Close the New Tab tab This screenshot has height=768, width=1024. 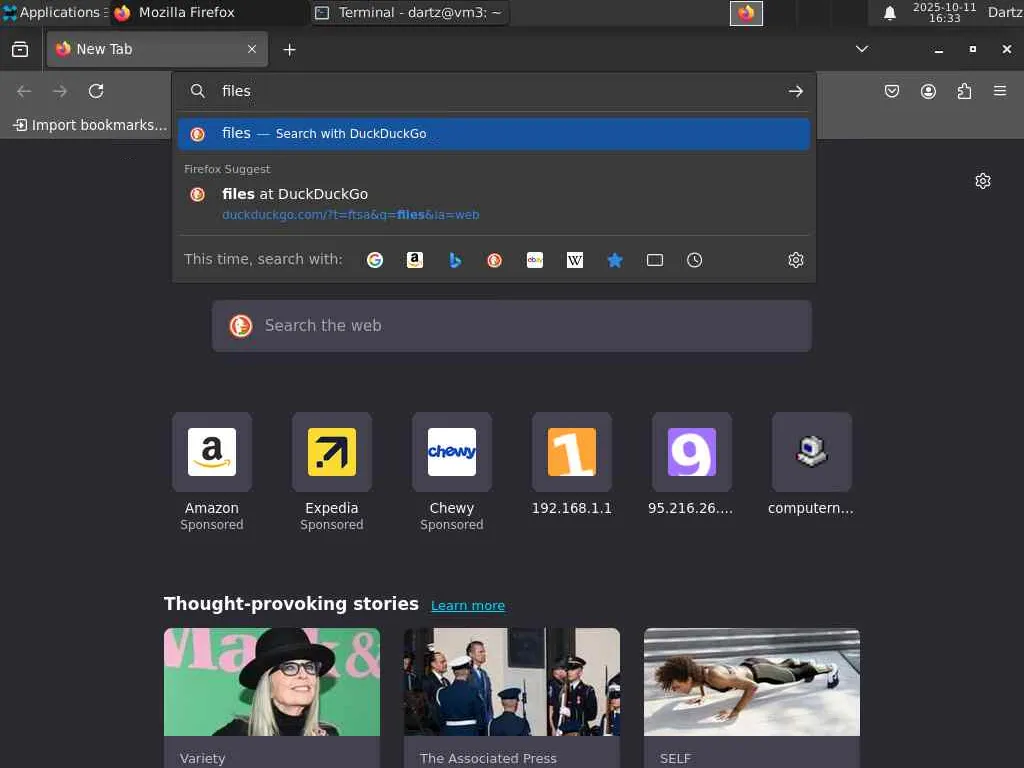[251, 49]
